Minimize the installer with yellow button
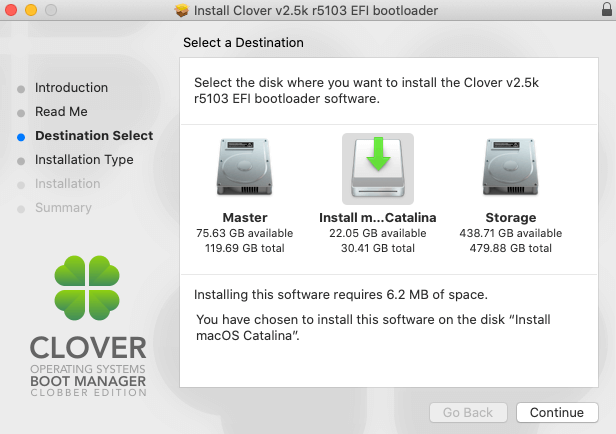 pyautogui.click(x=31, y=10)
